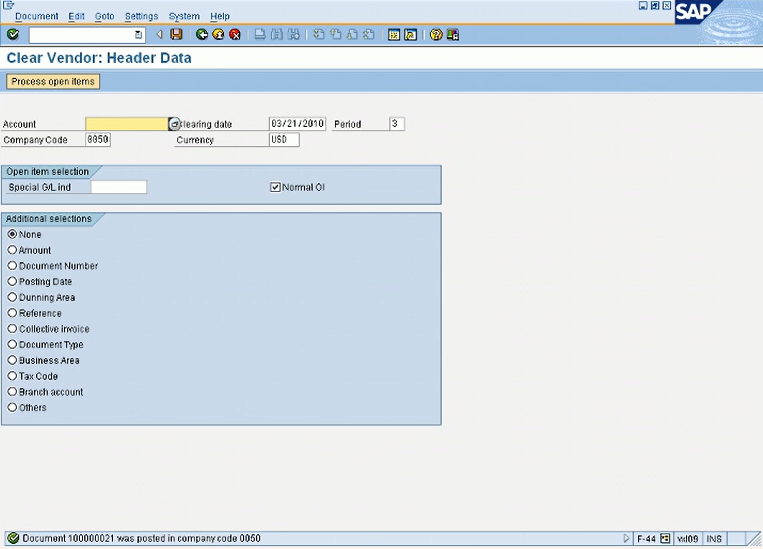This screenshot has width=763, height=549.
Task: Click the Last Page icon
Action: tap(369, 35)
